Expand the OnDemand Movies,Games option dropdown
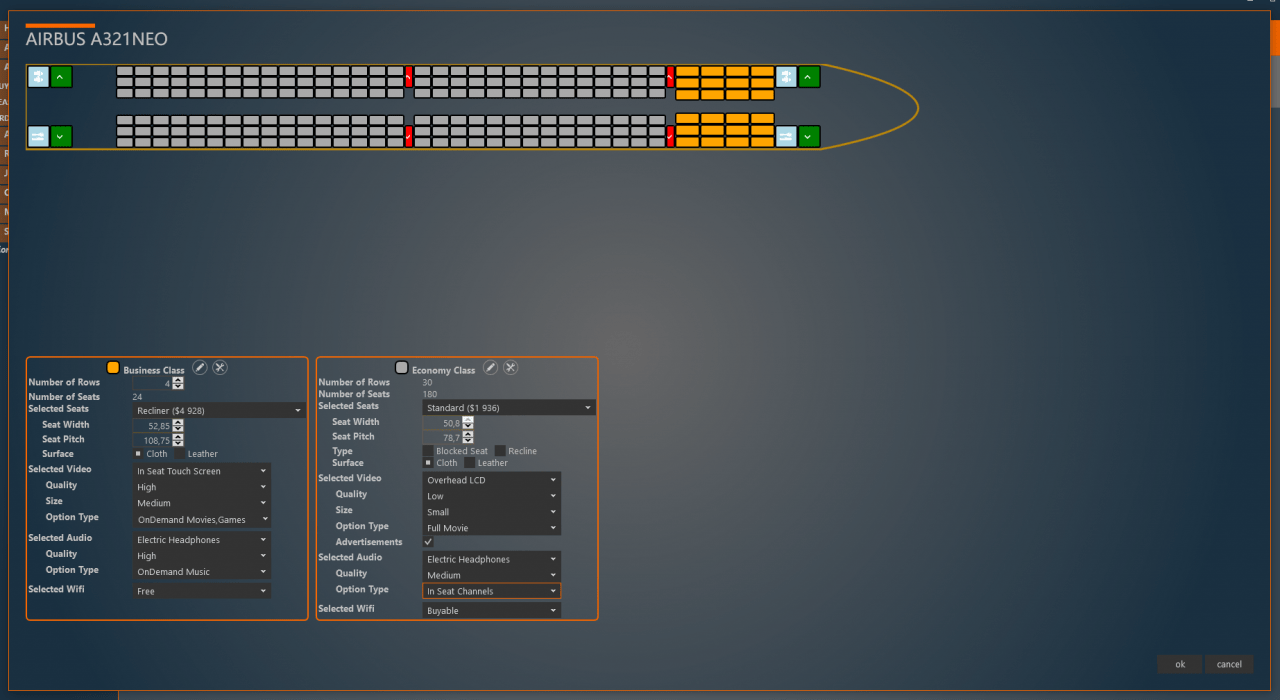The height and width of the screenshot is (700, 1280). 202,519
